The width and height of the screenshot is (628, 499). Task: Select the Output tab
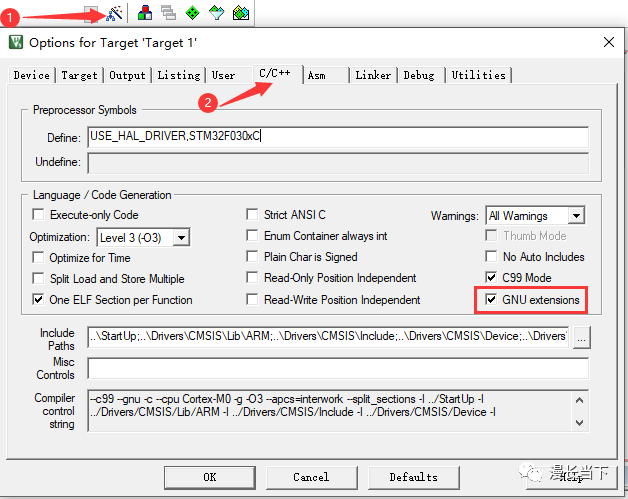tap(127, 75)
